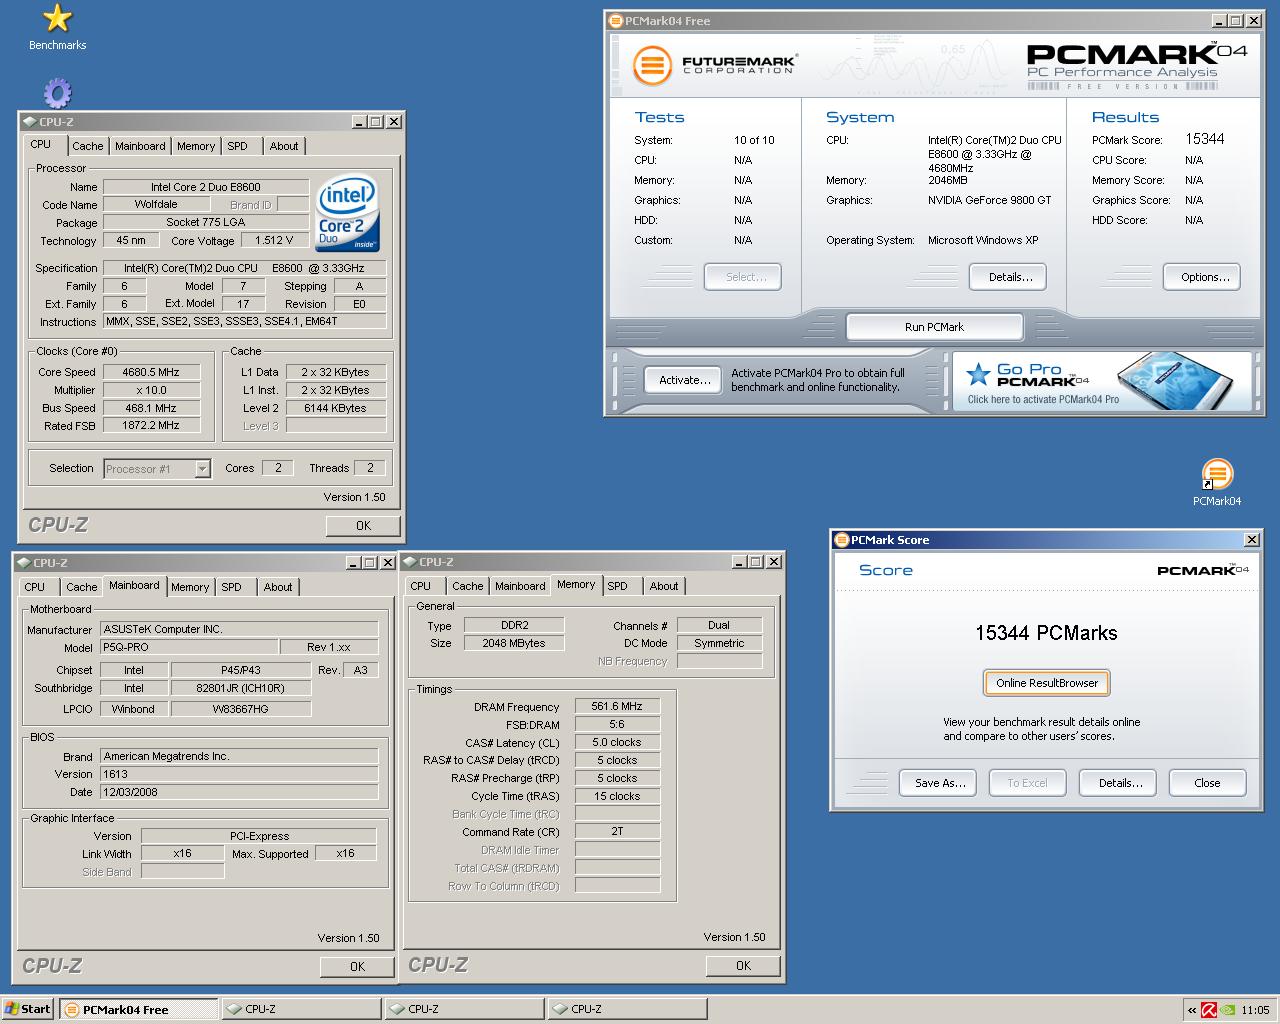Click the Core Speed 4680.5 MHz field
The height and width of the screenshot is (1024, 1280).
pos(151,372)
